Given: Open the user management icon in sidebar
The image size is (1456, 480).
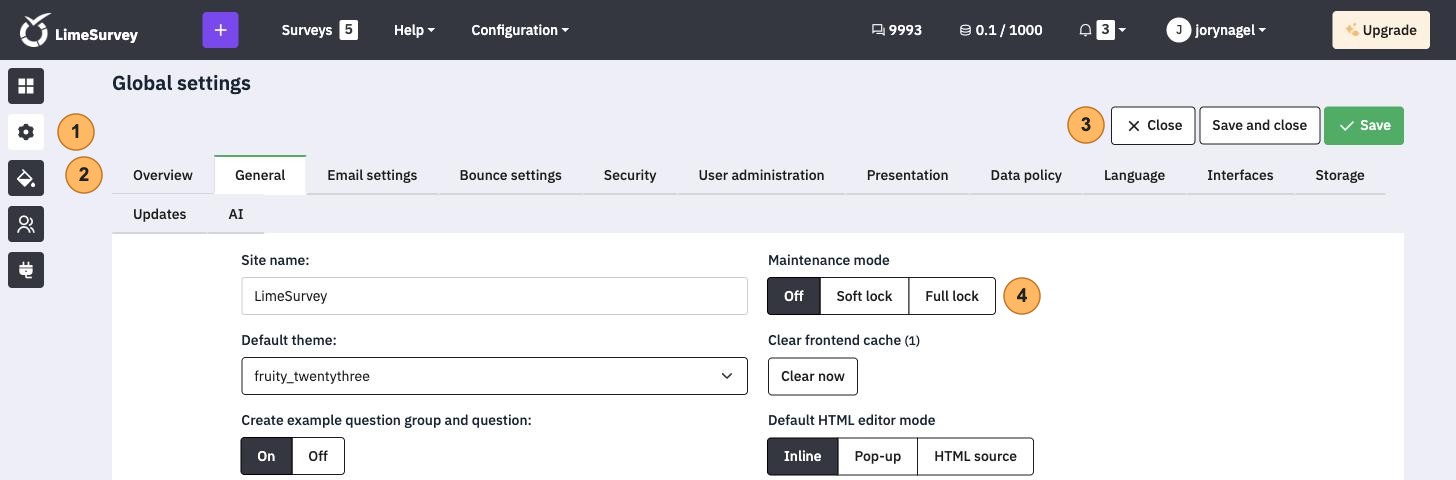Looking at the screenshot, I should (26, 224).
